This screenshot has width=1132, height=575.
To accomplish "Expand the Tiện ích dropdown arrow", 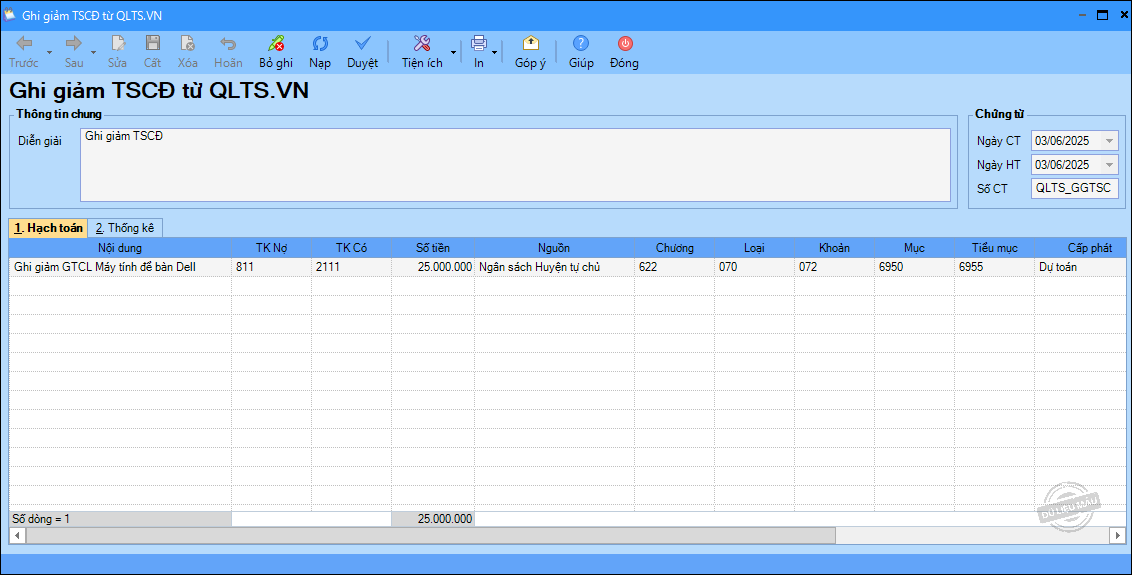I will click(453, 53).
